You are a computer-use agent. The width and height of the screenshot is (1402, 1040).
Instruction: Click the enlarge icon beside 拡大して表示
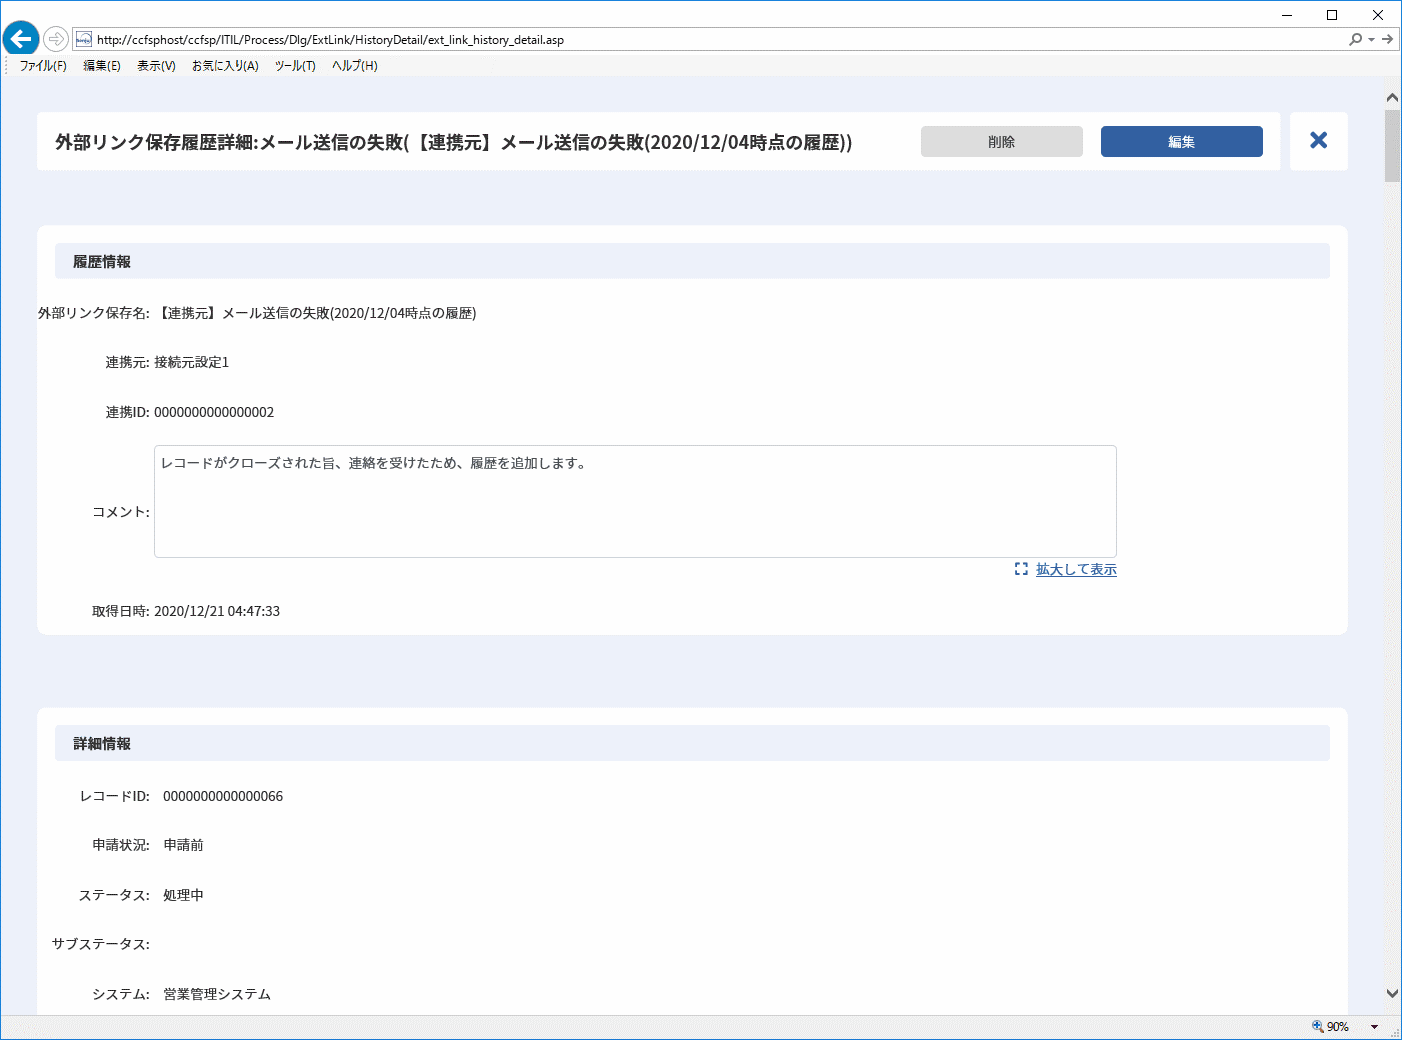pos(1021,569)
